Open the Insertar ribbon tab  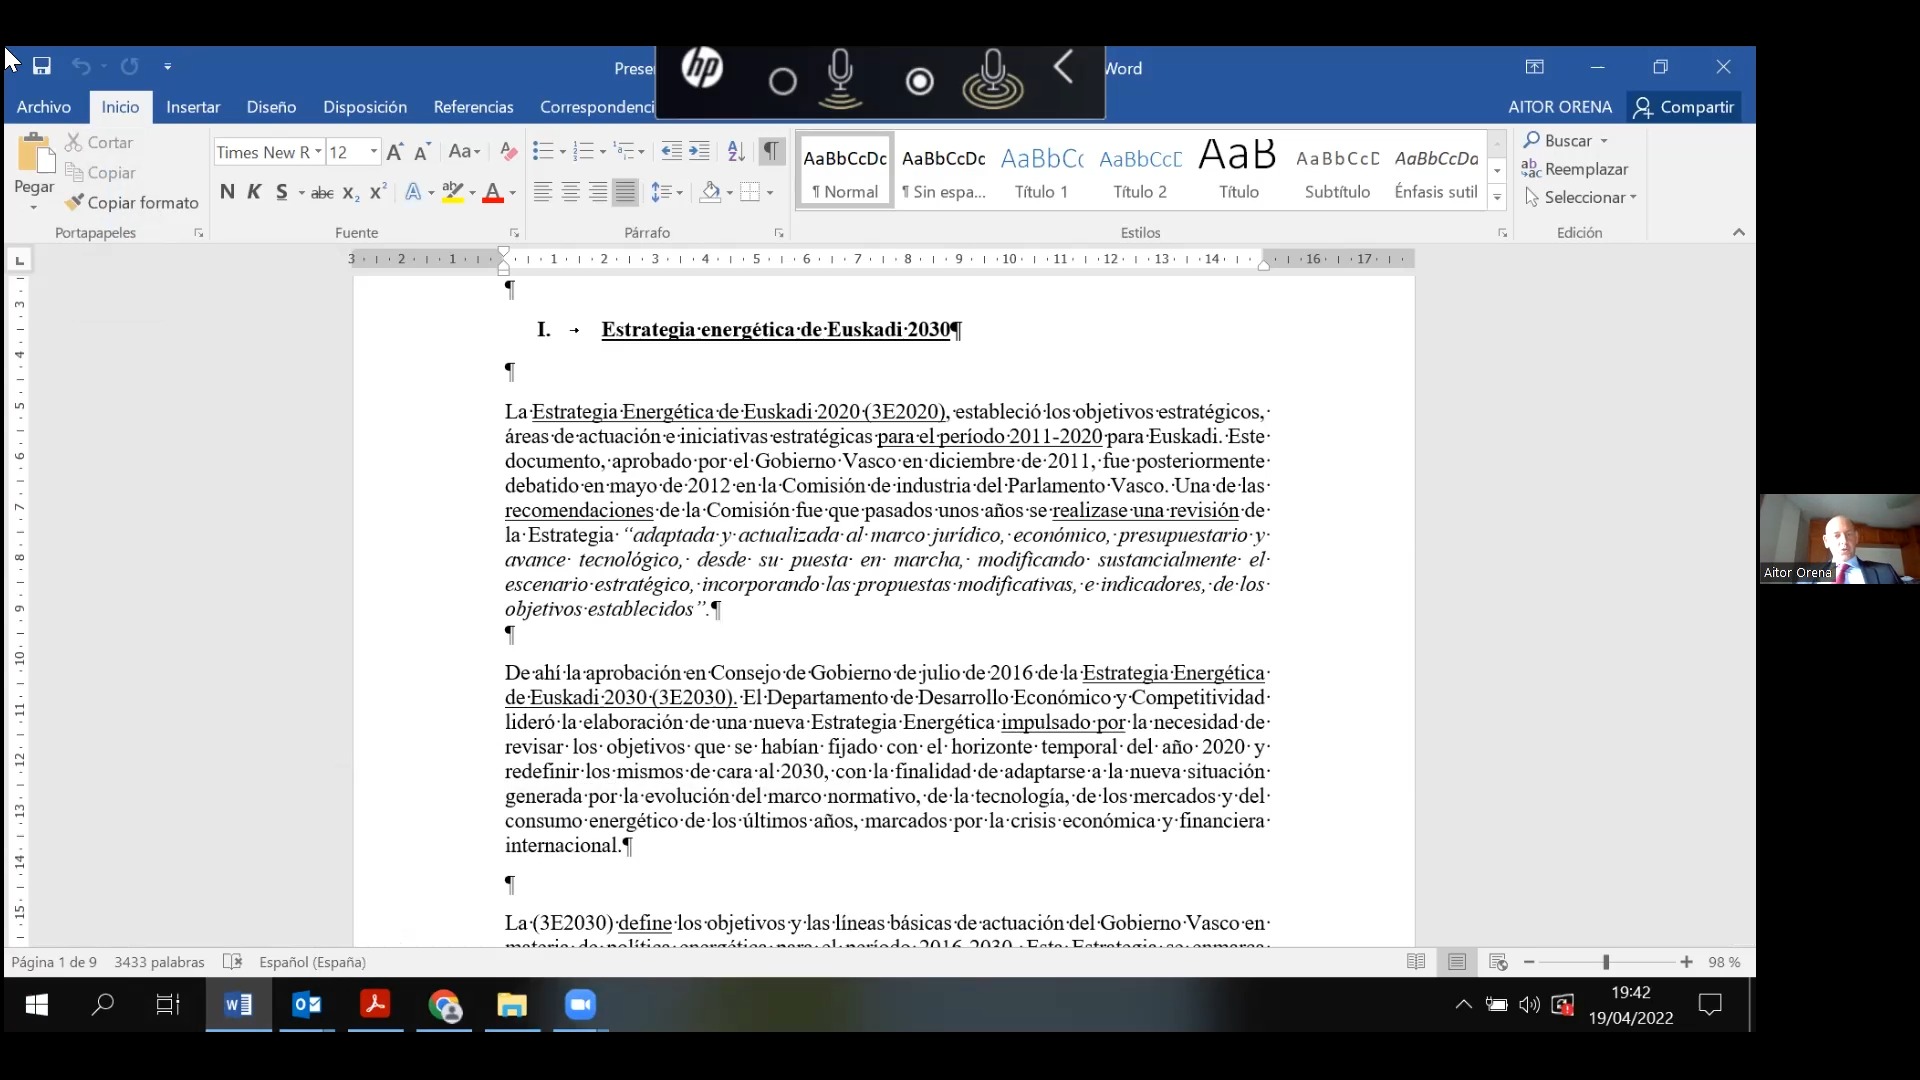click(x=193, y=107)
